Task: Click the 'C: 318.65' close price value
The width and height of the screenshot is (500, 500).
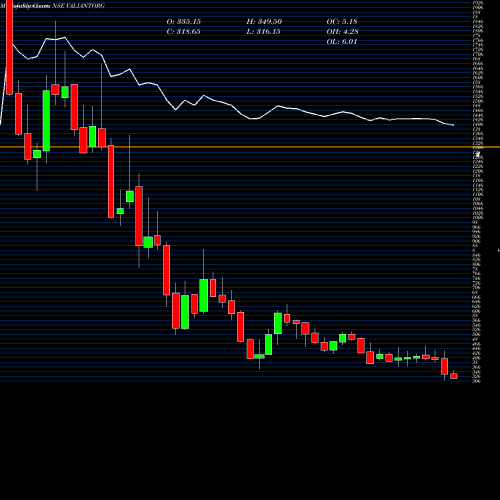Action: click(184, 32)
